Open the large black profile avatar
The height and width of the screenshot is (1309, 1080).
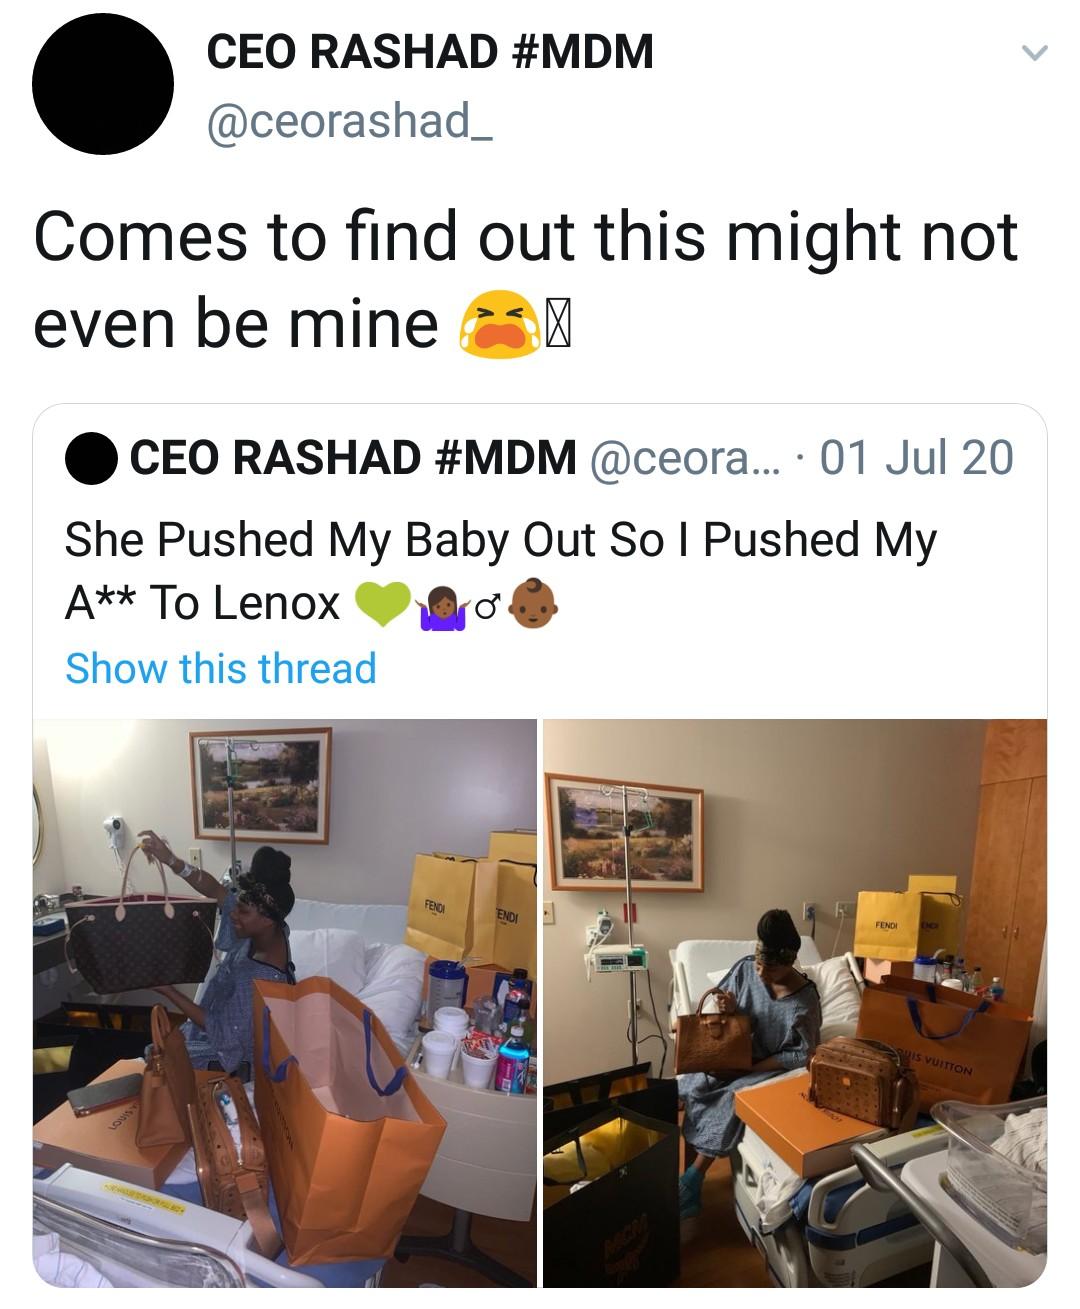tap(103, 85)
